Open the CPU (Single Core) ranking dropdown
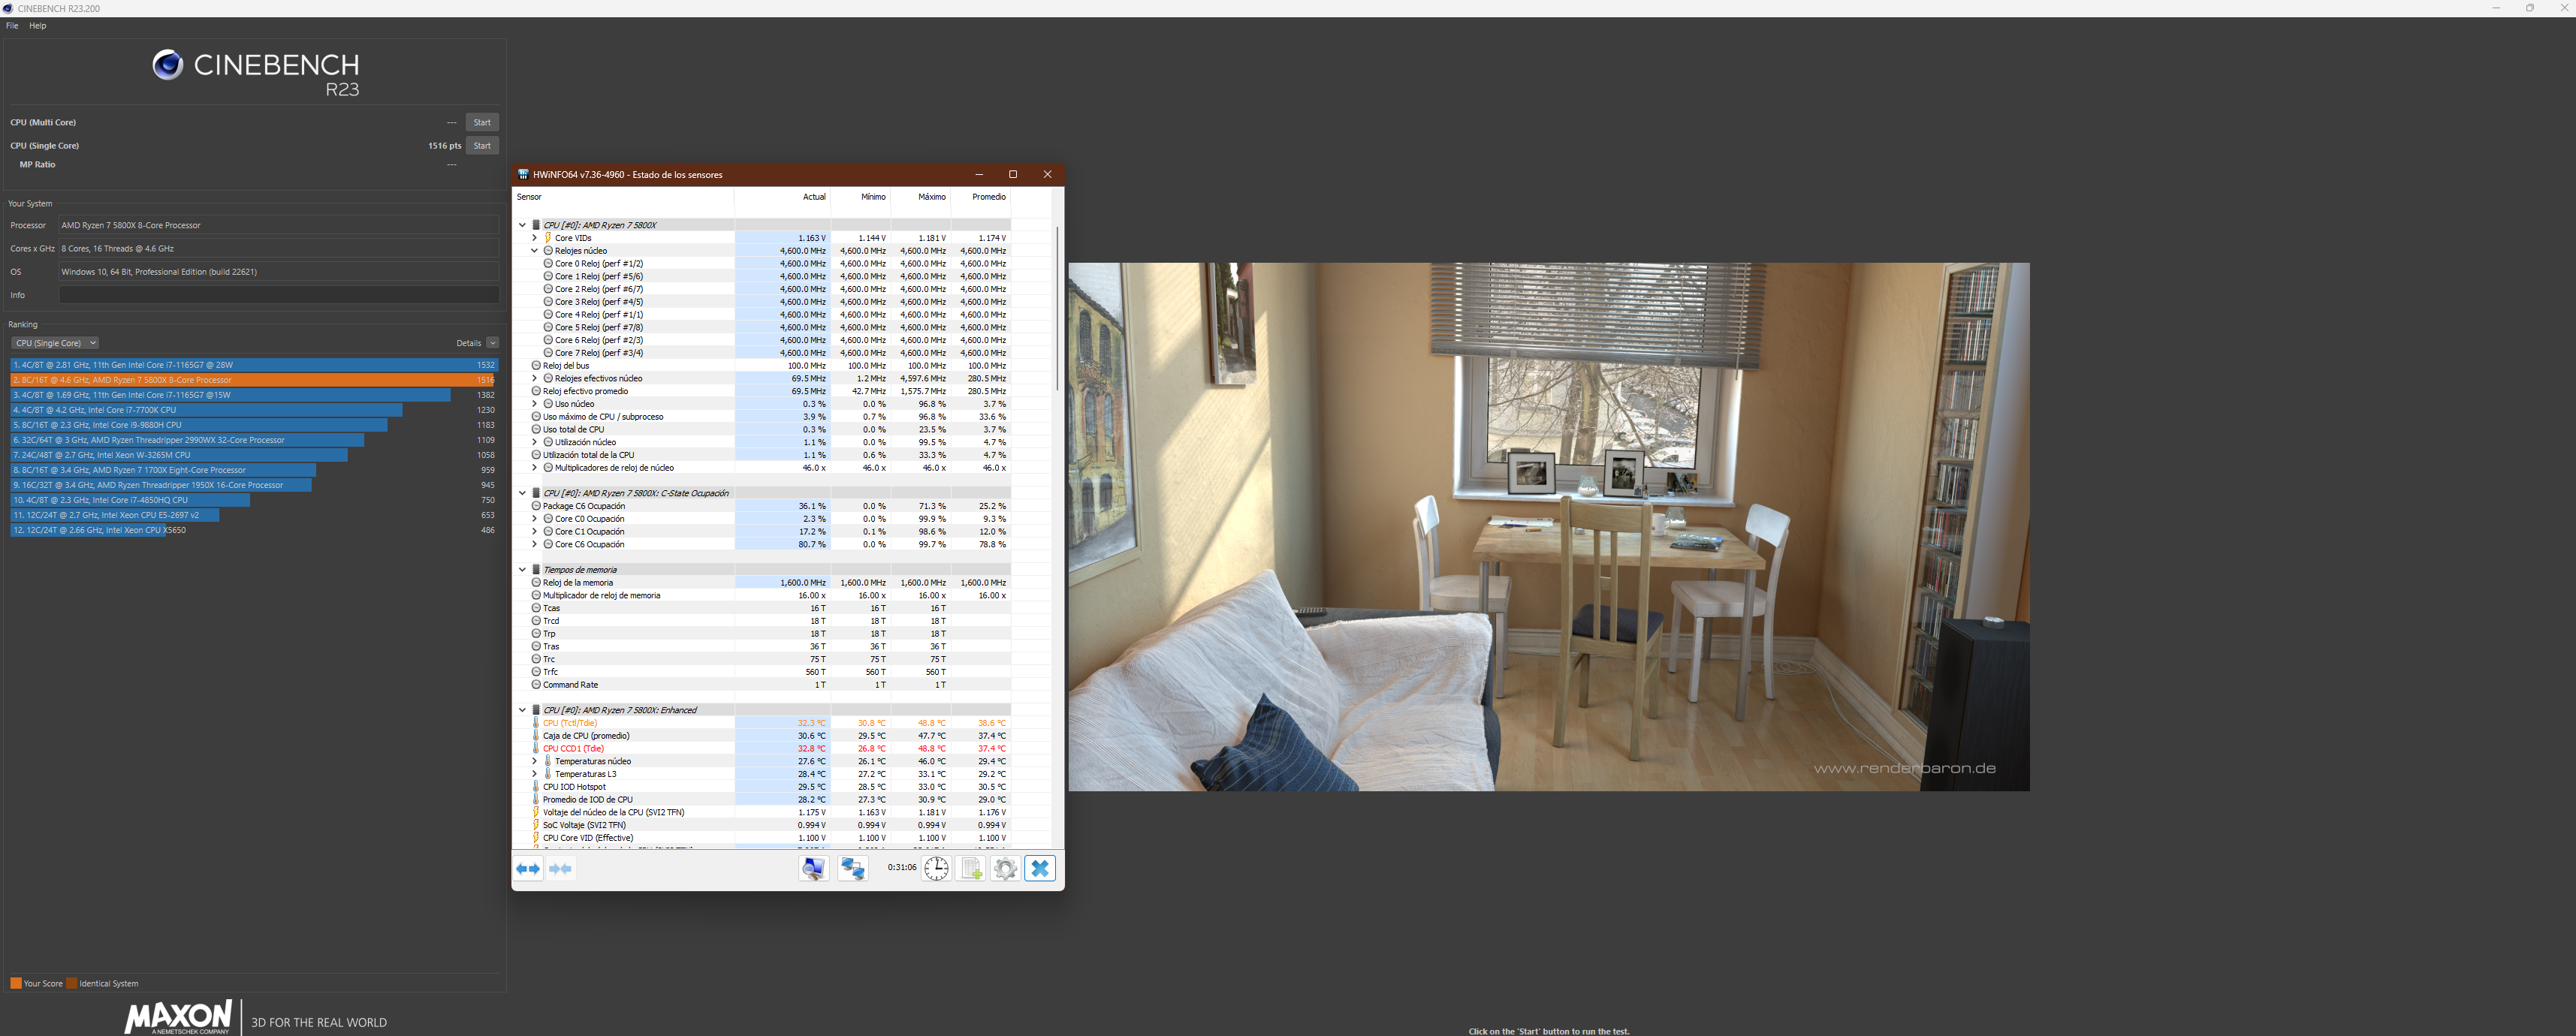 (55, 343)
